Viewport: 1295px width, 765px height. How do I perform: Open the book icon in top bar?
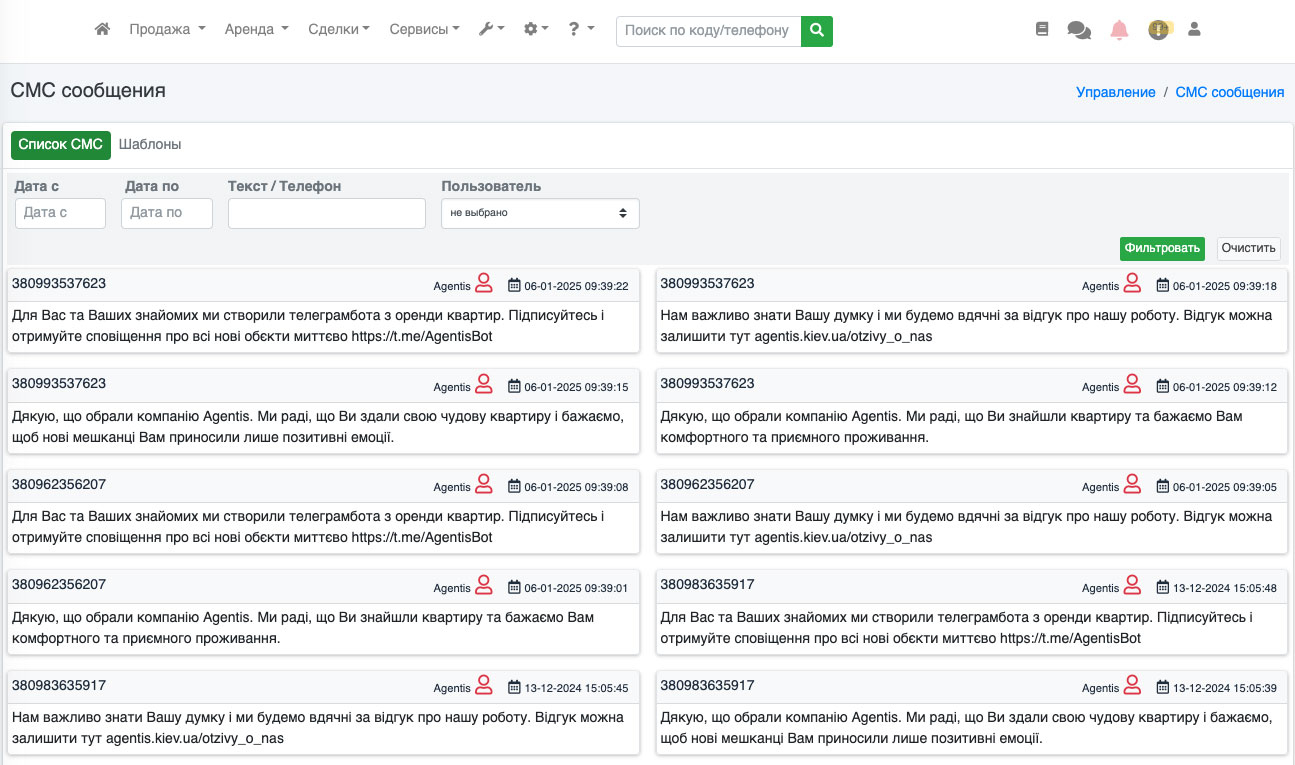click(x=1042, y=30)
